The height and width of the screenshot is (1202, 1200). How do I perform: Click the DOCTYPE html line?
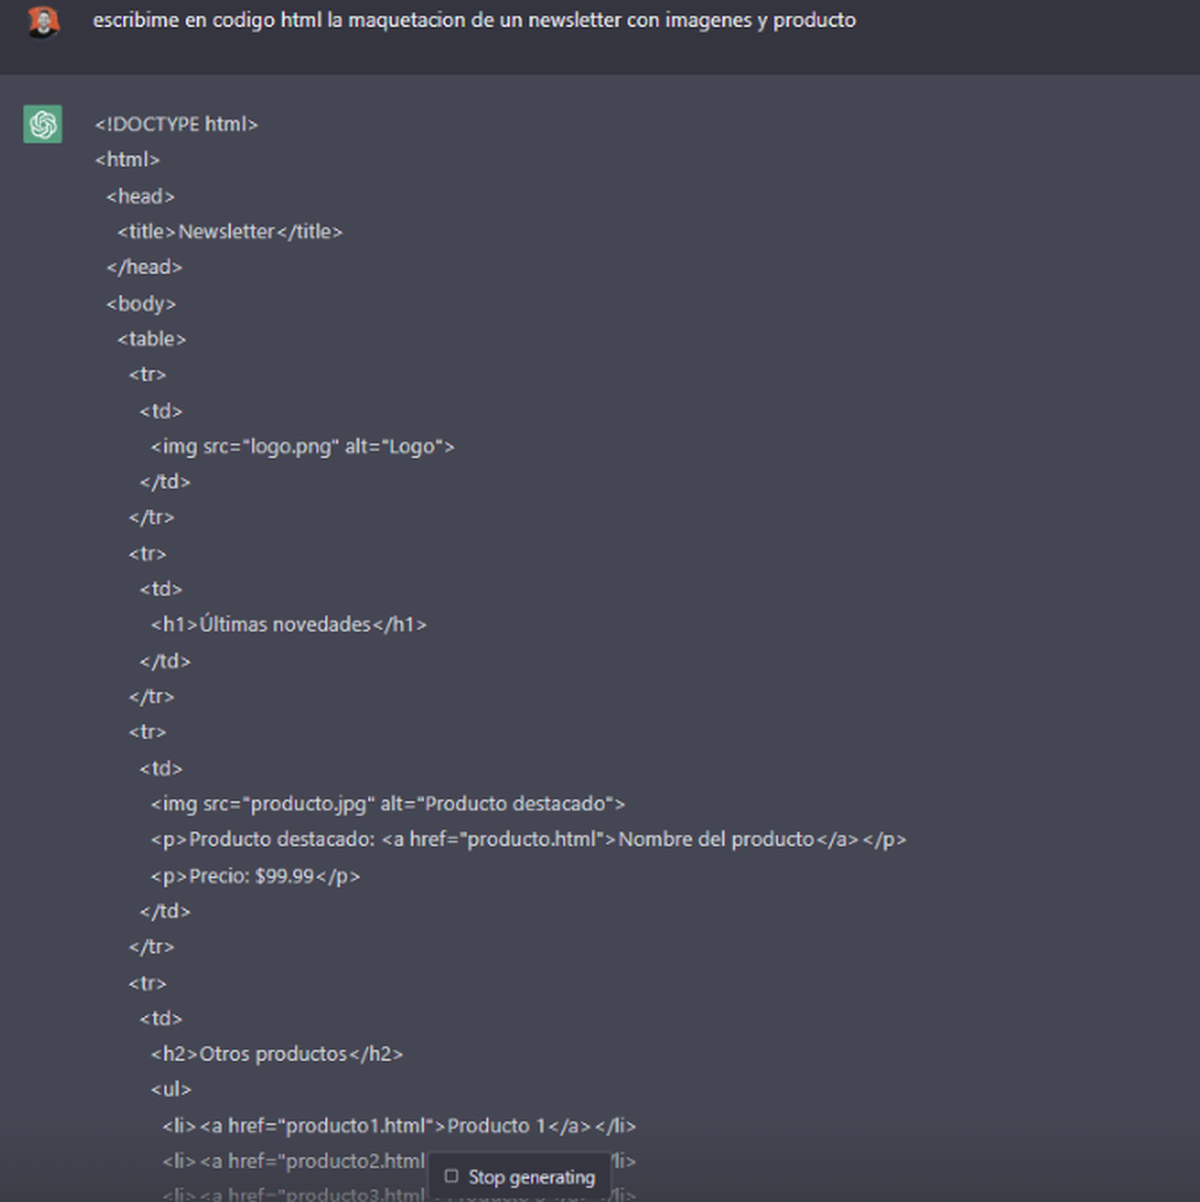click(x=176, y=124)
